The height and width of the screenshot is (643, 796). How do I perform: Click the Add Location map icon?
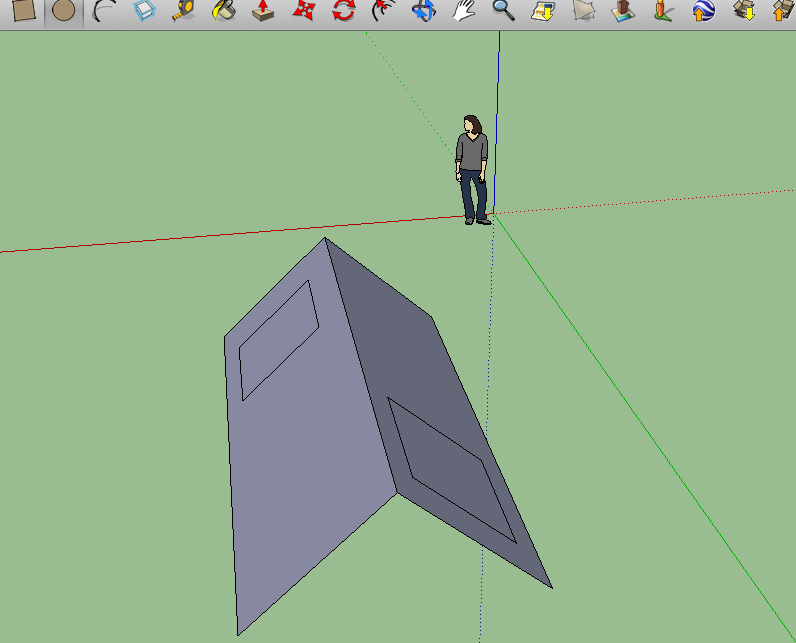(x=543, y=11)
